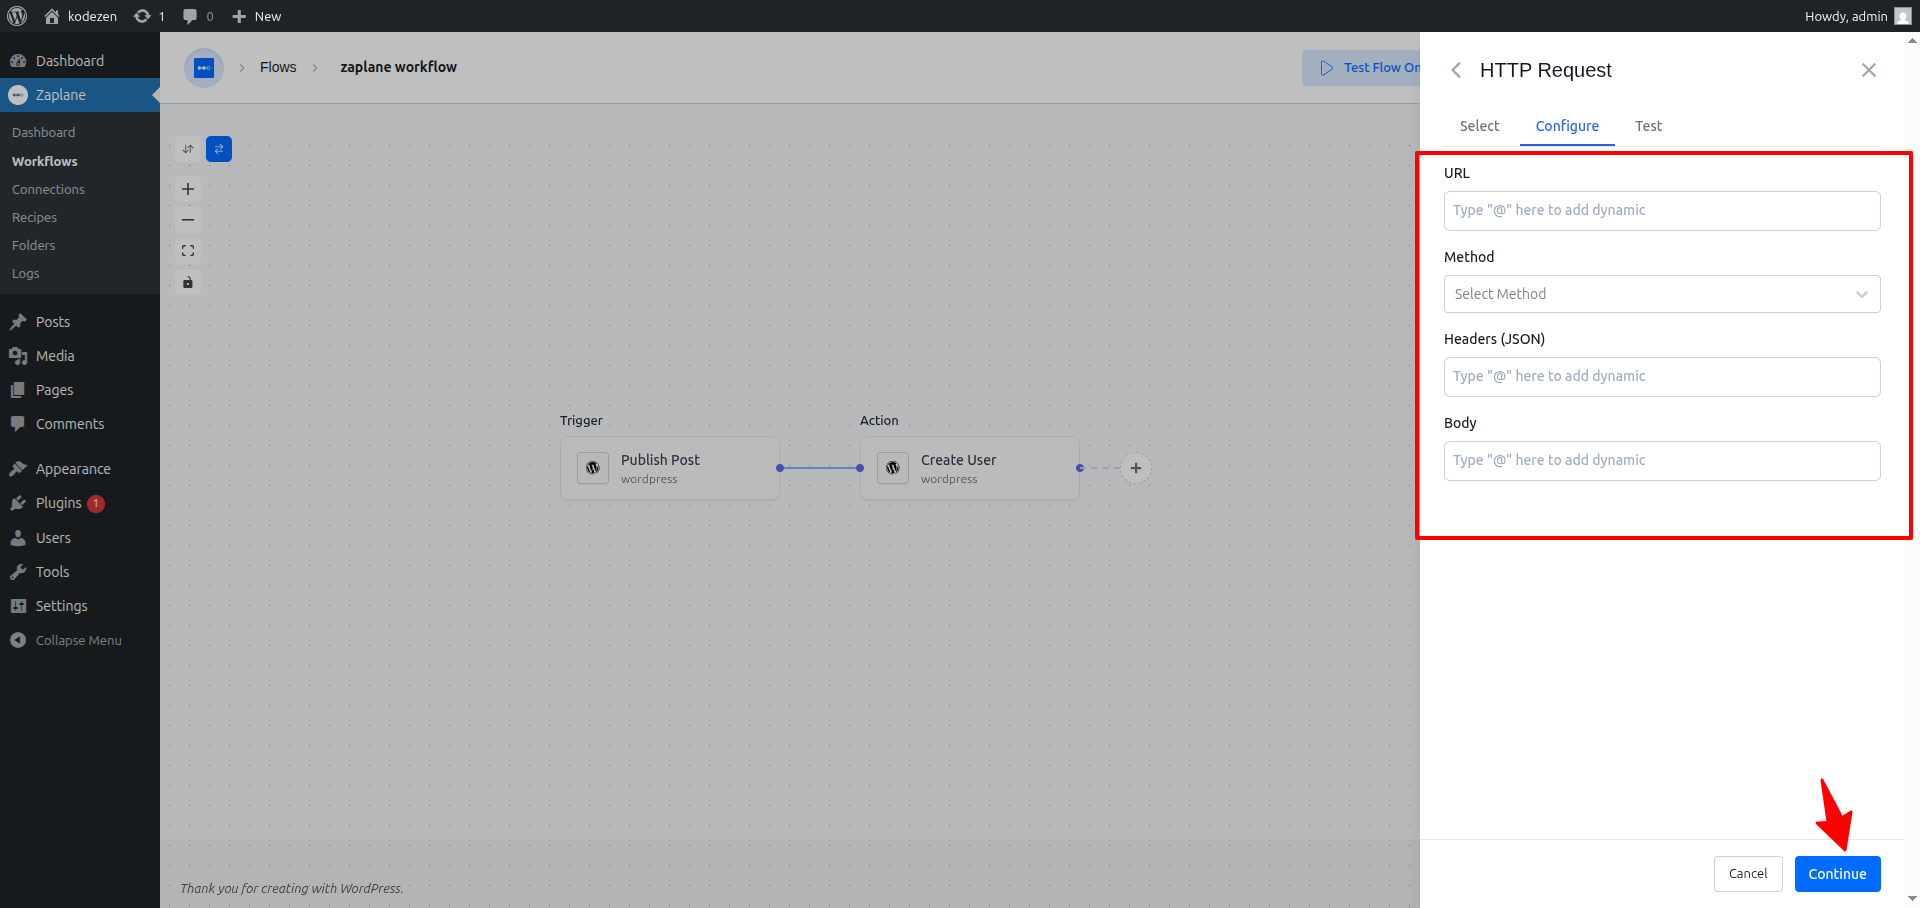Zoom in on the canvas
Image resolution: width=1920 pixels, height=908 pixels.
click(x=188, y=189)
